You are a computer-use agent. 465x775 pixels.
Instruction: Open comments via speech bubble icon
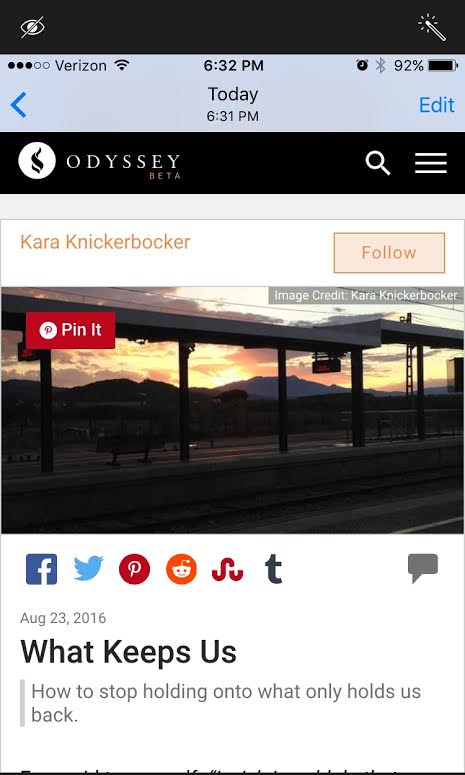423,568
